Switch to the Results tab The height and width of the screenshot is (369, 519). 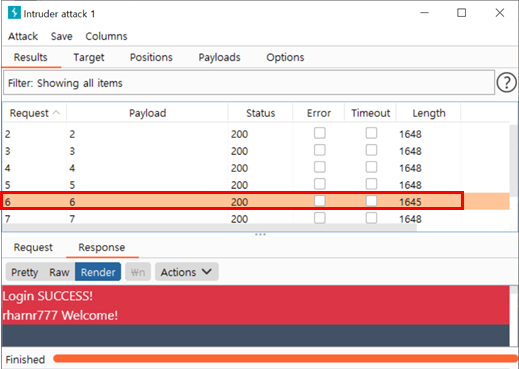click(x=31, y=57)
